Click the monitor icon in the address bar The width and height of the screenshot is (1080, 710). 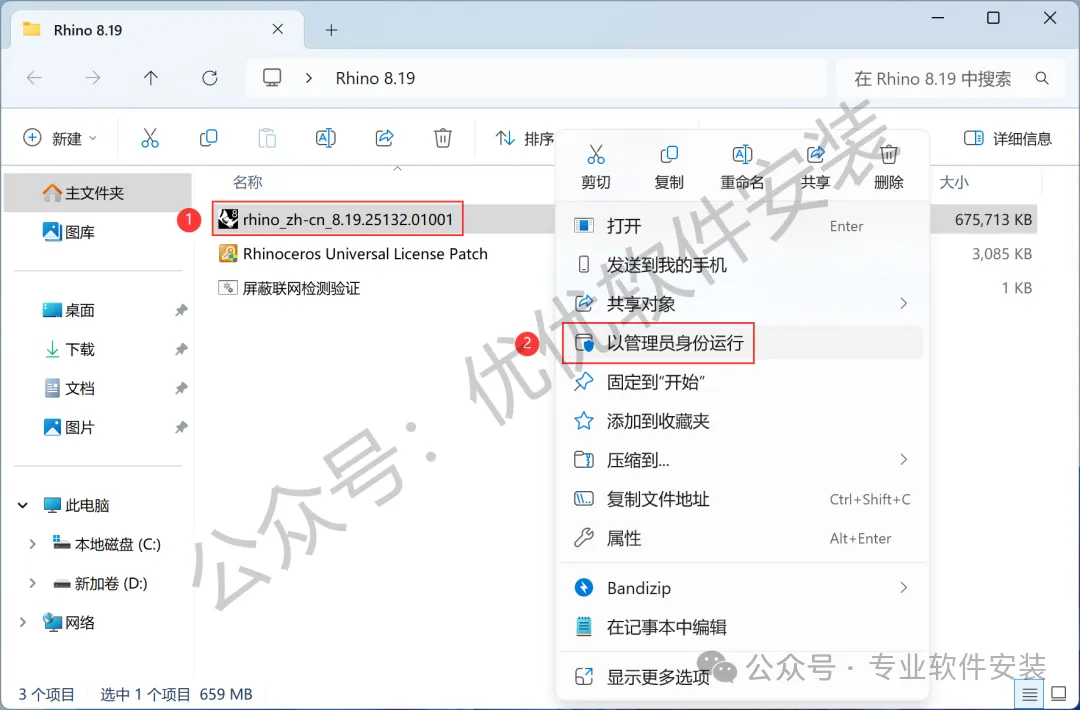[272, 78]
